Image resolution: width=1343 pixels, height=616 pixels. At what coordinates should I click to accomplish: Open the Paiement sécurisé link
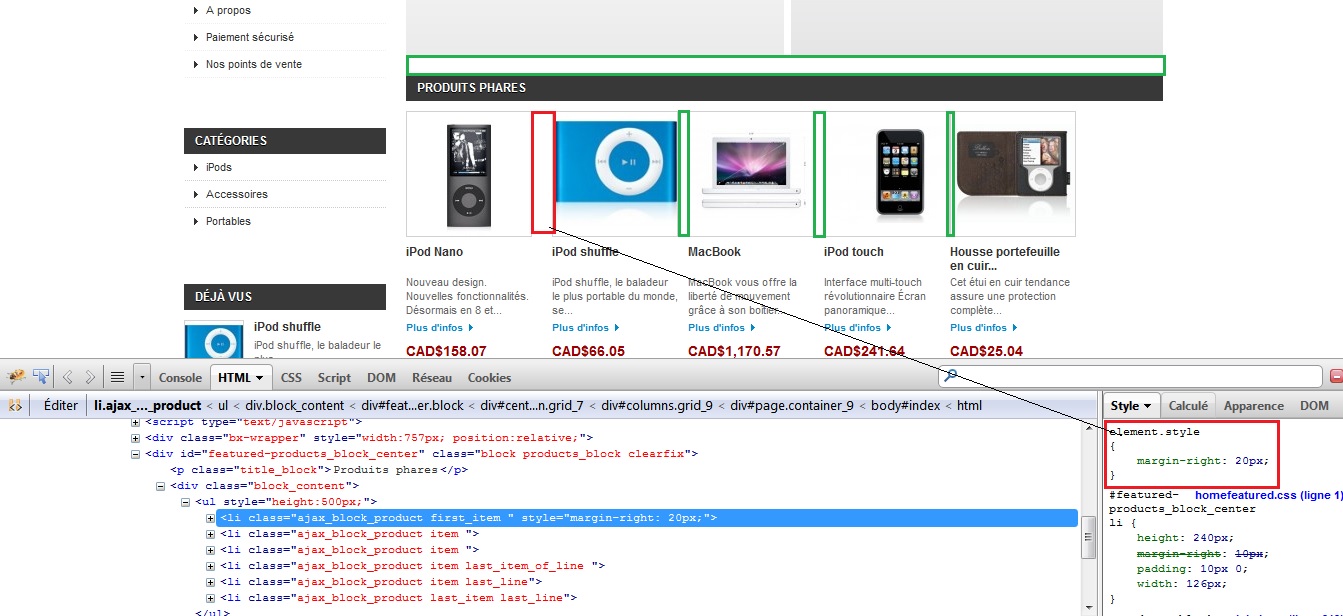250,37
